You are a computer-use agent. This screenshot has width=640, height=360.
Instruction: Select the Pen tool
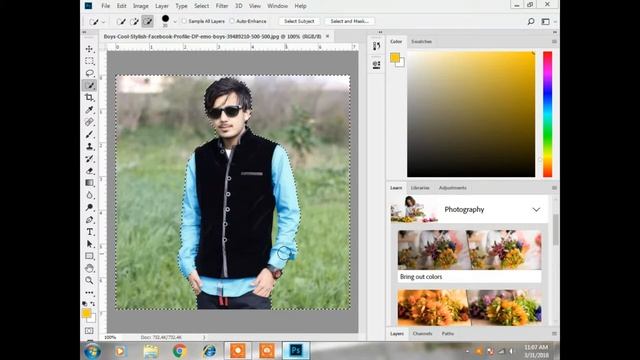point(89,220)
